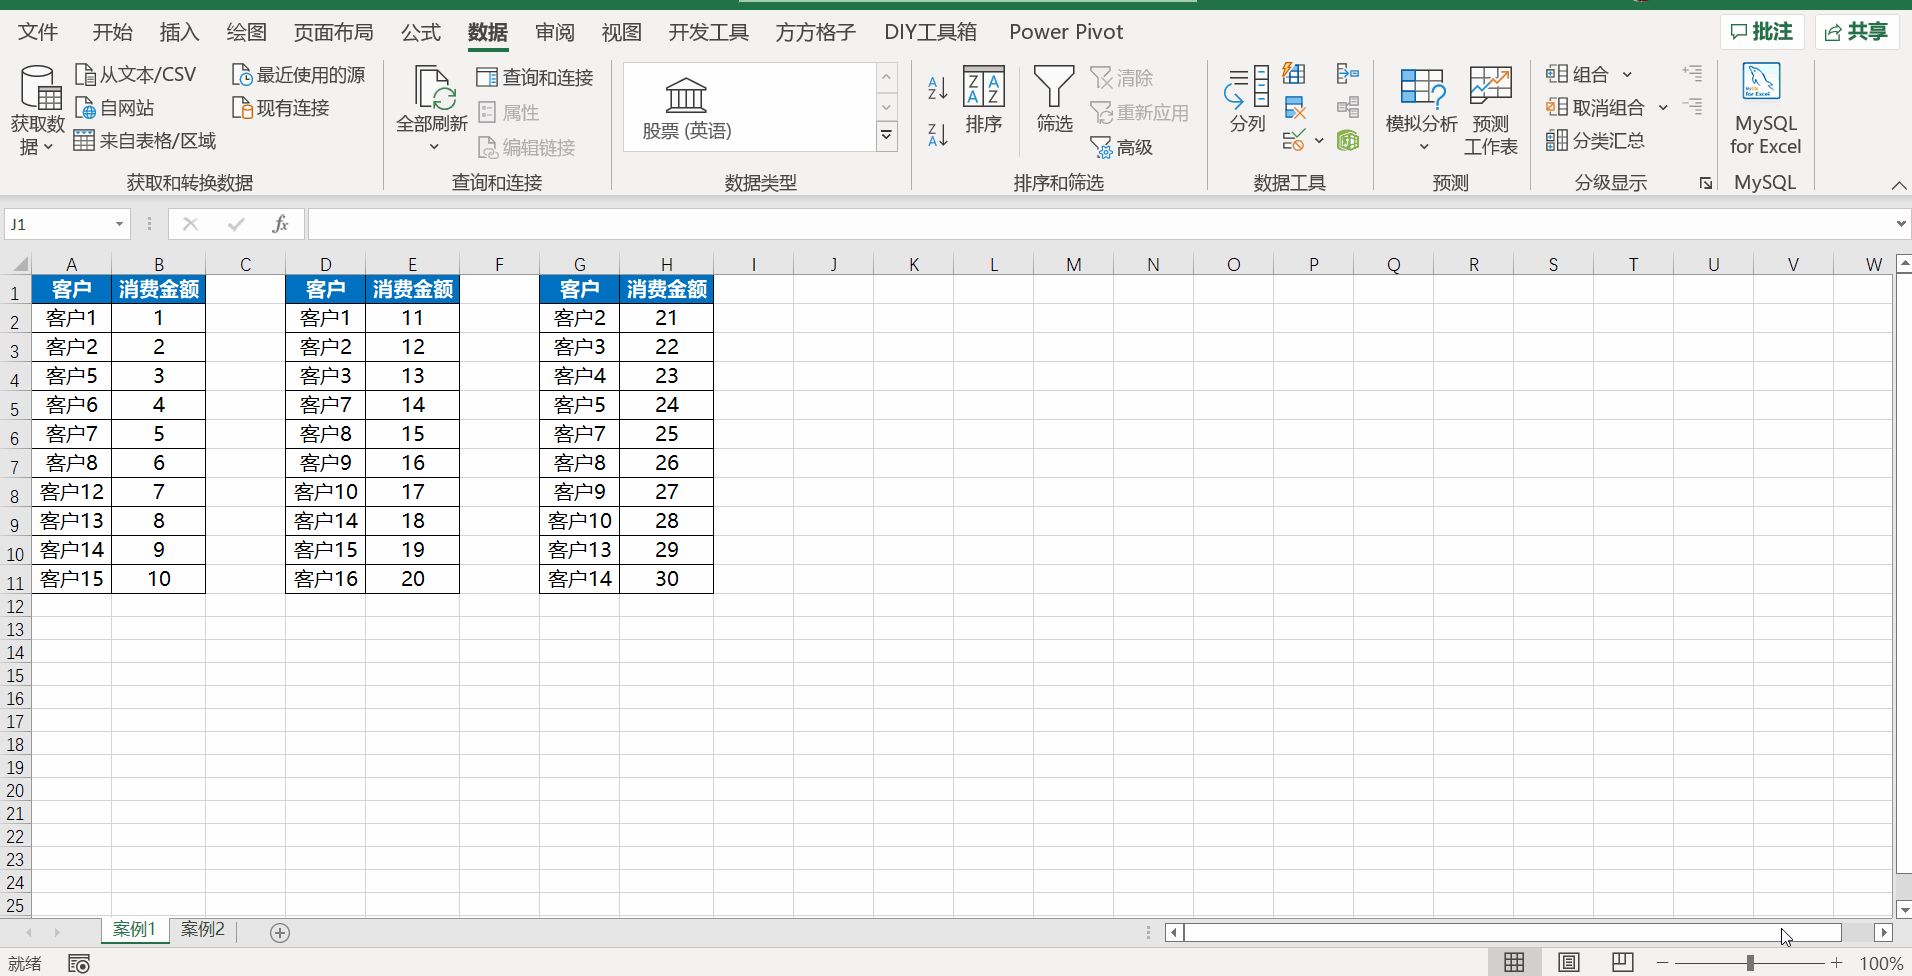Switch to Page Layout view in status bar
The width and height of the screenshot is (1912, 976).
[1569, 962]
